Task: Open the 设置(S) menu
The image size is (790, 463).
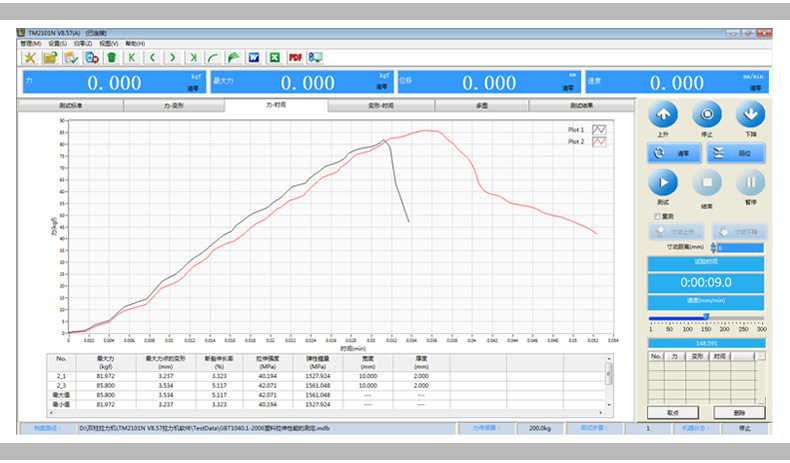Action: (56, 43)
